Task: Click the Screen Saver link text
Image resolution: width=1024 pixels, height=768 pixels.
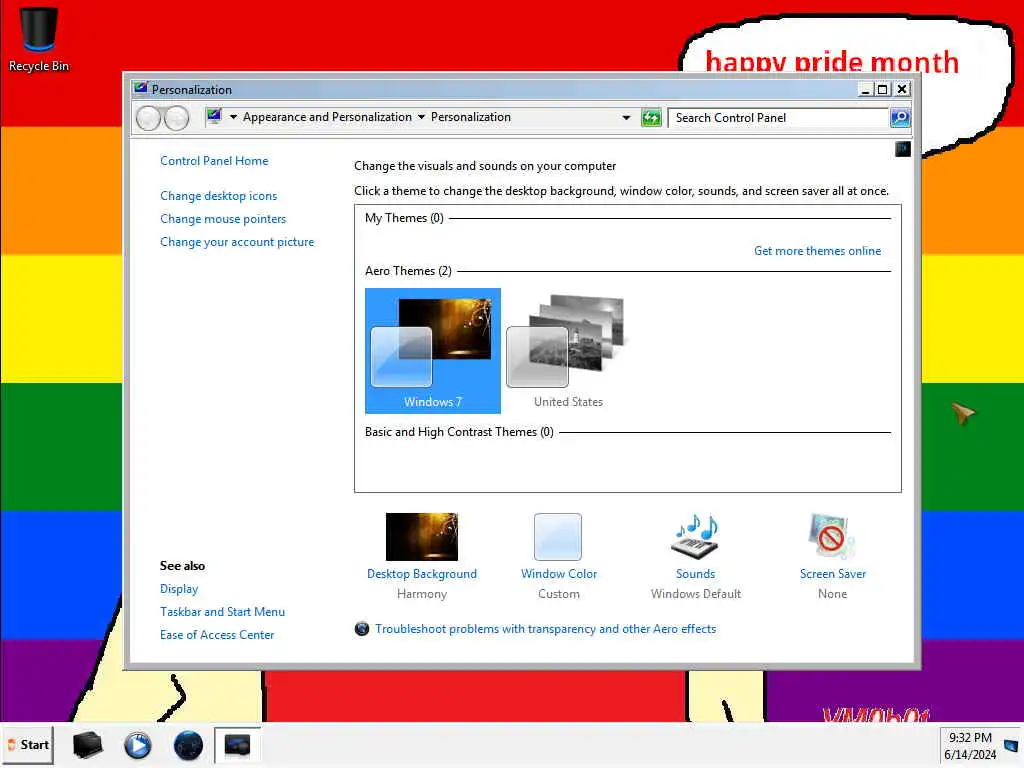Action: point(833,574)
